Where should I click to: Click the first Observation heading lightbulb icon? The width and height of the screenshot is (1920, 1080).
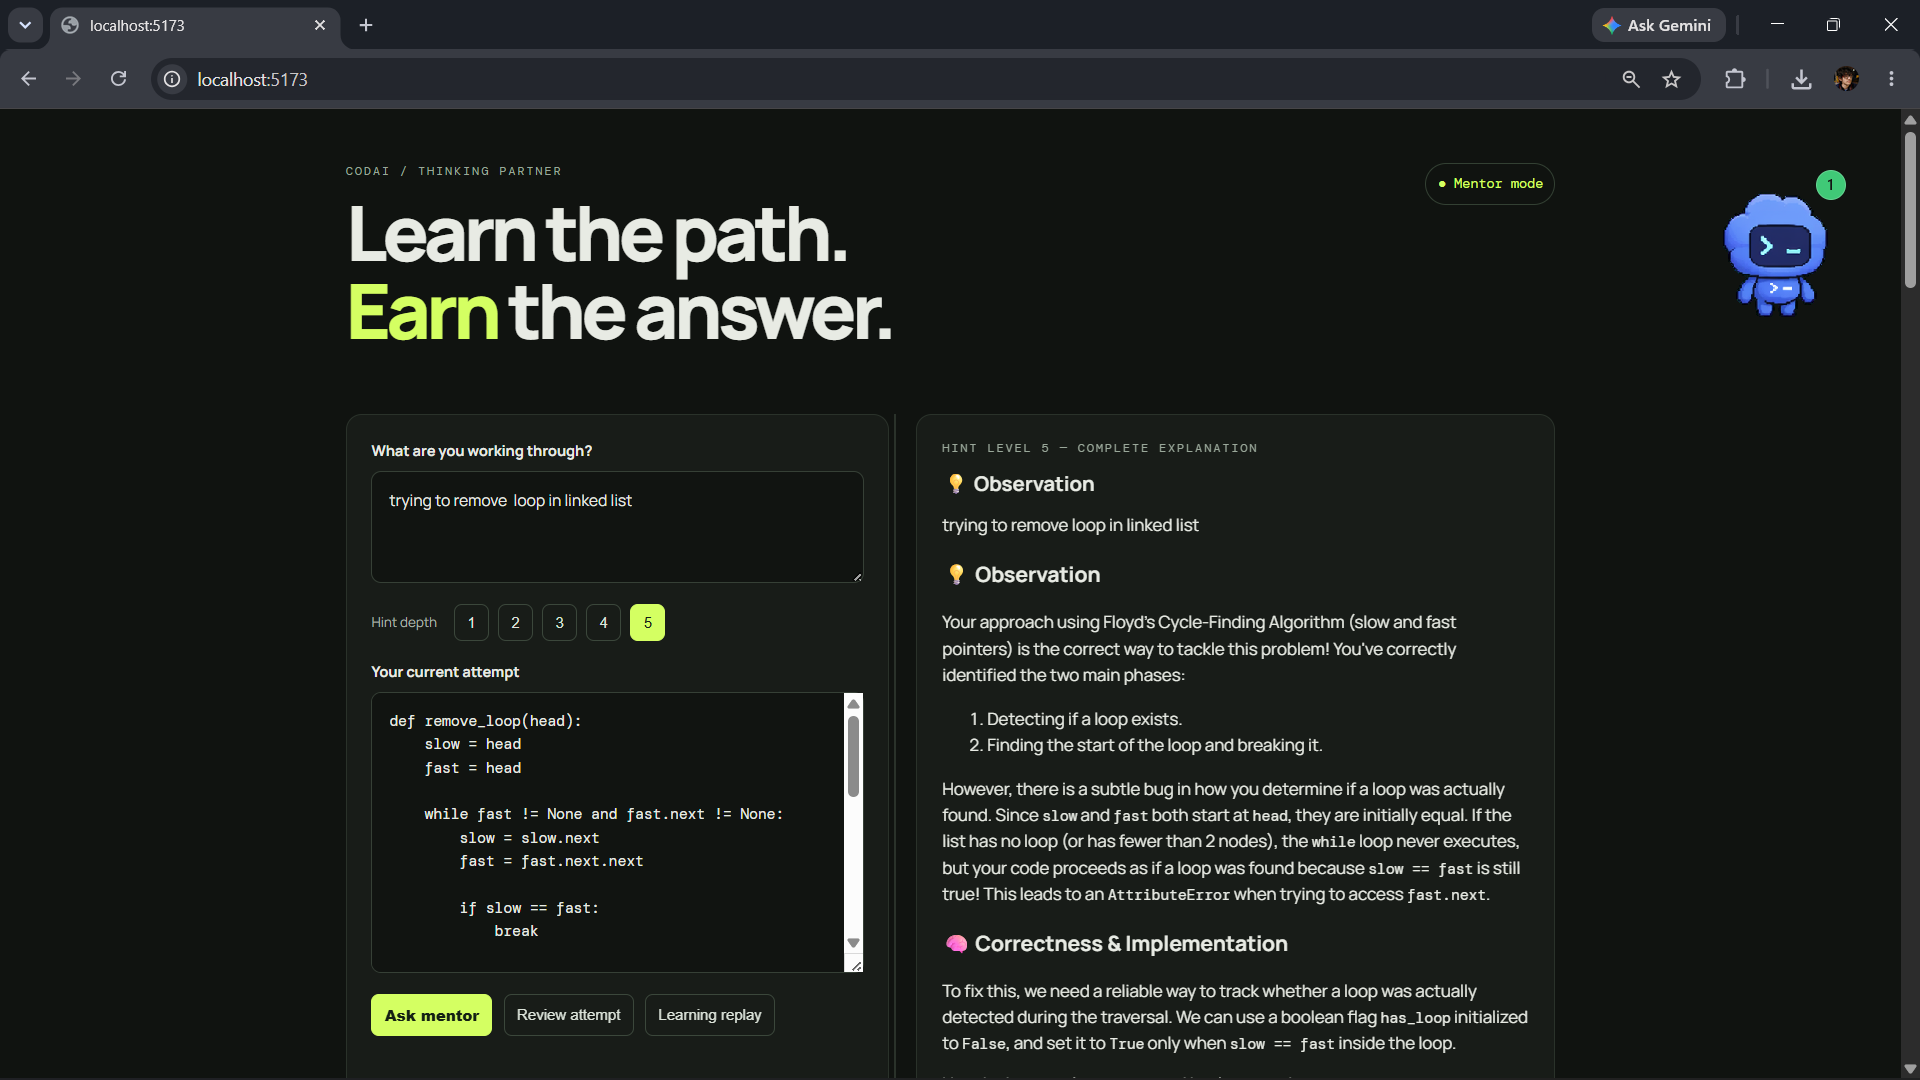[956, 484]
